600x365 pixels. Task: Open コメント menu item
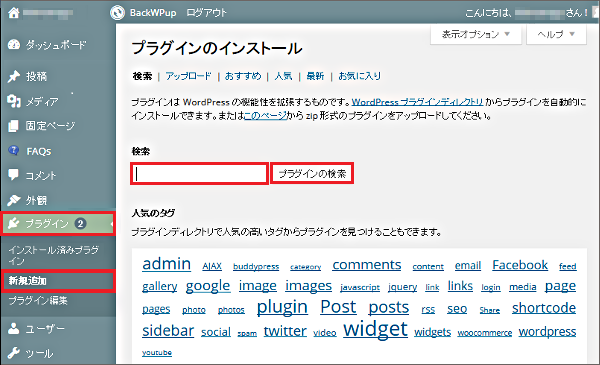coord(41,175)
